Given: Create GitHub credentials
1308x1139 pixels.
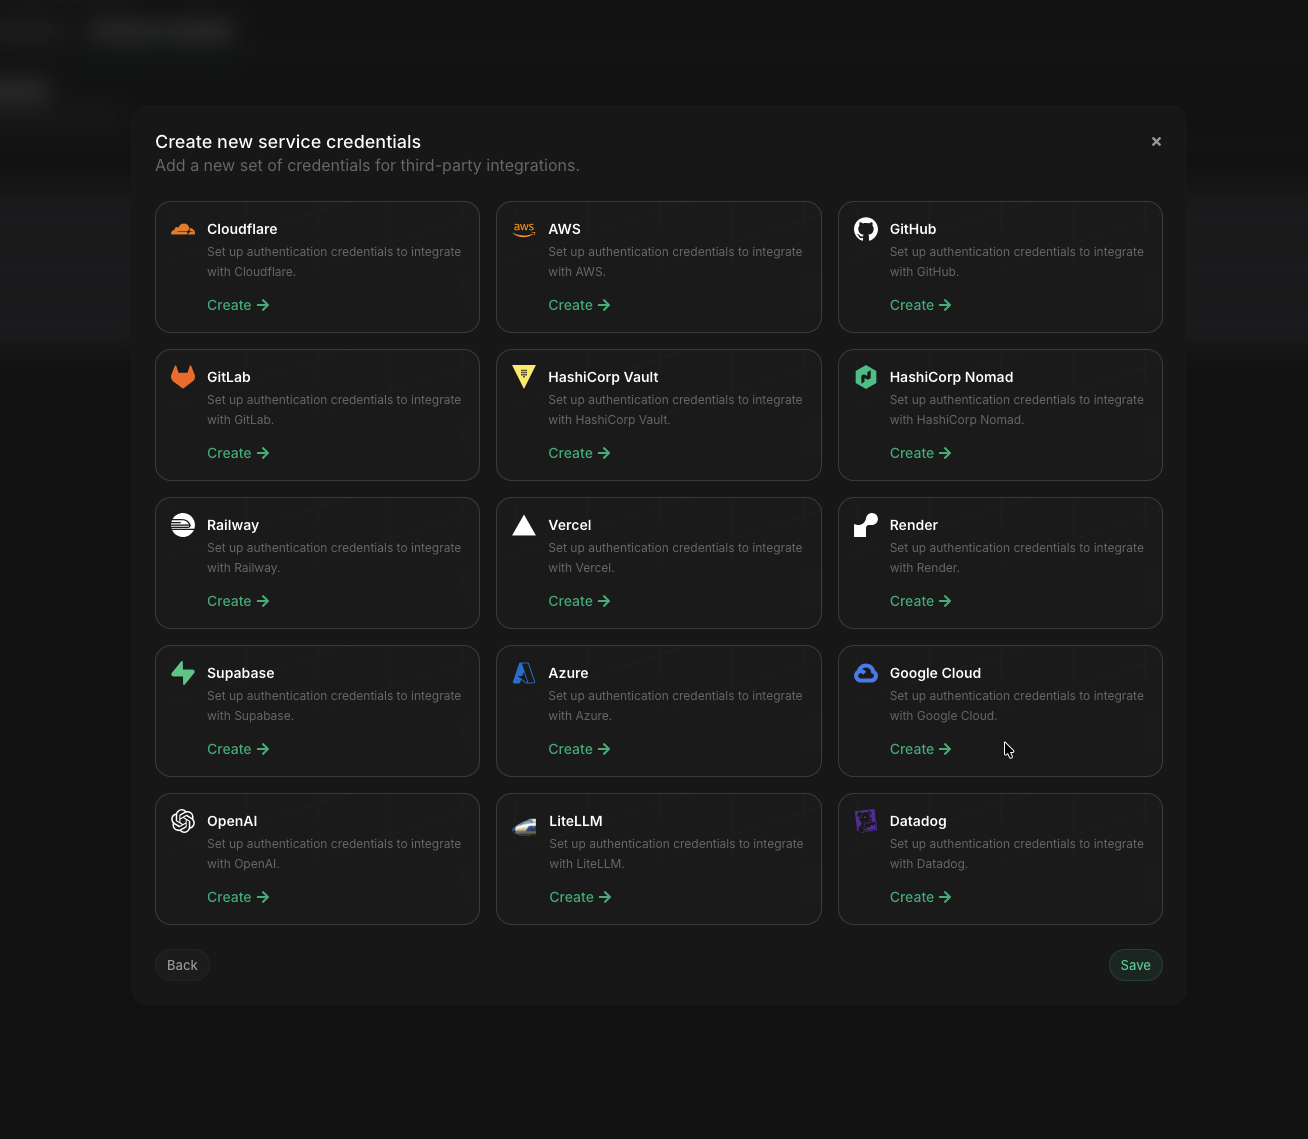Looking at the screenshot, I should click(x=920, y=305).
